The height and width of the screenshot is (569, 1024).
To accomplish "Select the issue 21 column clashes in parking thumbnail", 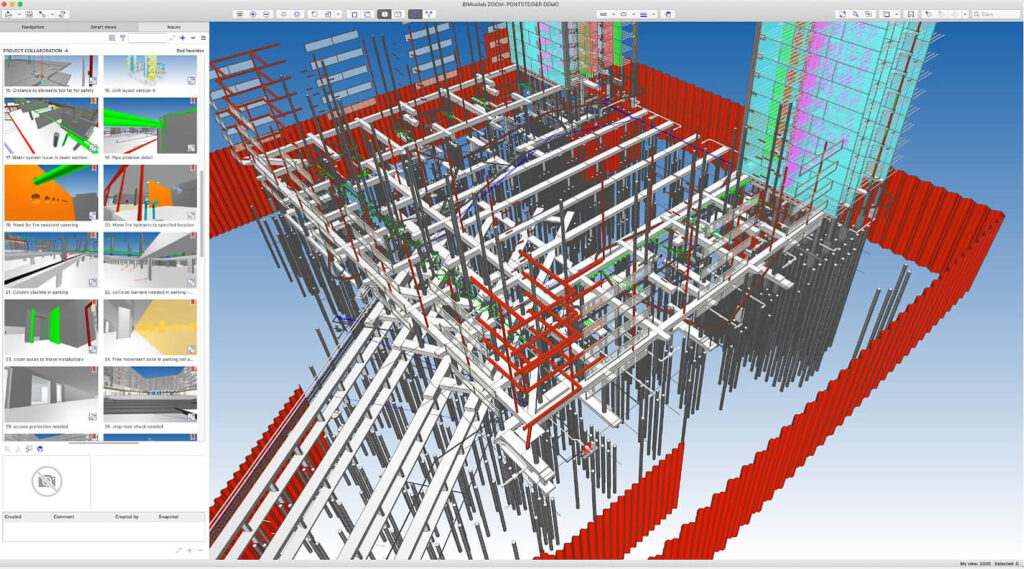I will (51, 260).
